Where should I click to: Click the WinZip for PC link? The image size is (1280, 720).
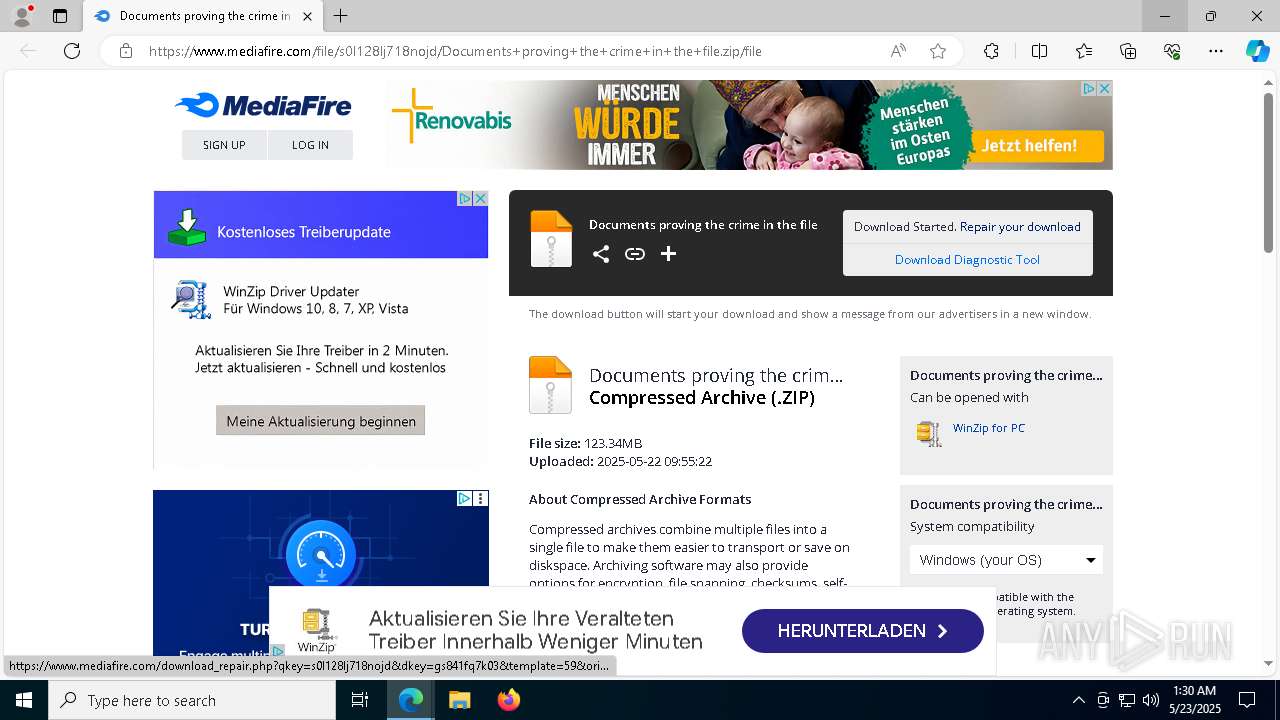pyautogui.click(x=989, y=428)
